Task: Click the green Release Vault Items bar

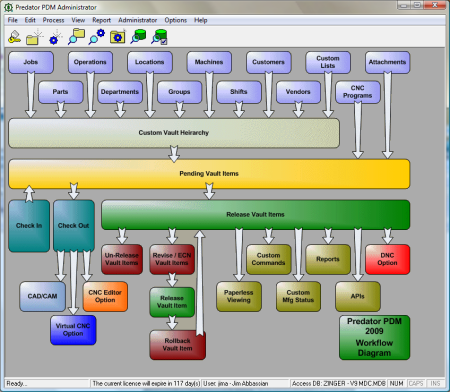Action: [255, 215]
